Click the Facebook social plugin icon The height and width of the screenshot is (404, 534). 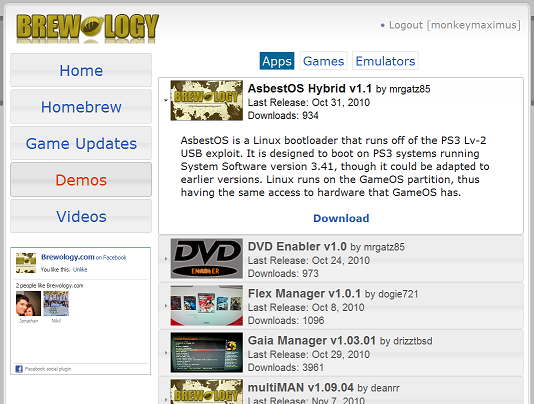pos(19,369)
